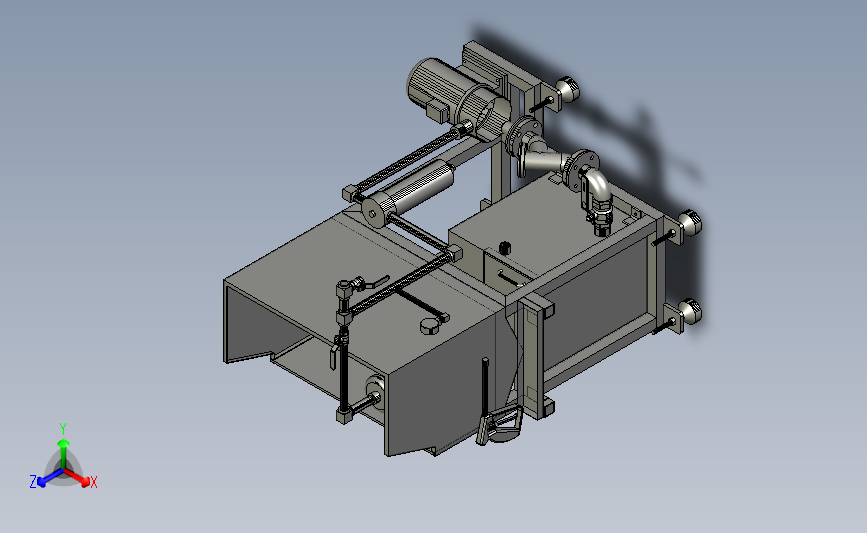The height and width of the screenshot is (533, 867).
Task: Select the horizontal cylinder roller above the tank
Action: pyautogui.click(x=408, y=192)
